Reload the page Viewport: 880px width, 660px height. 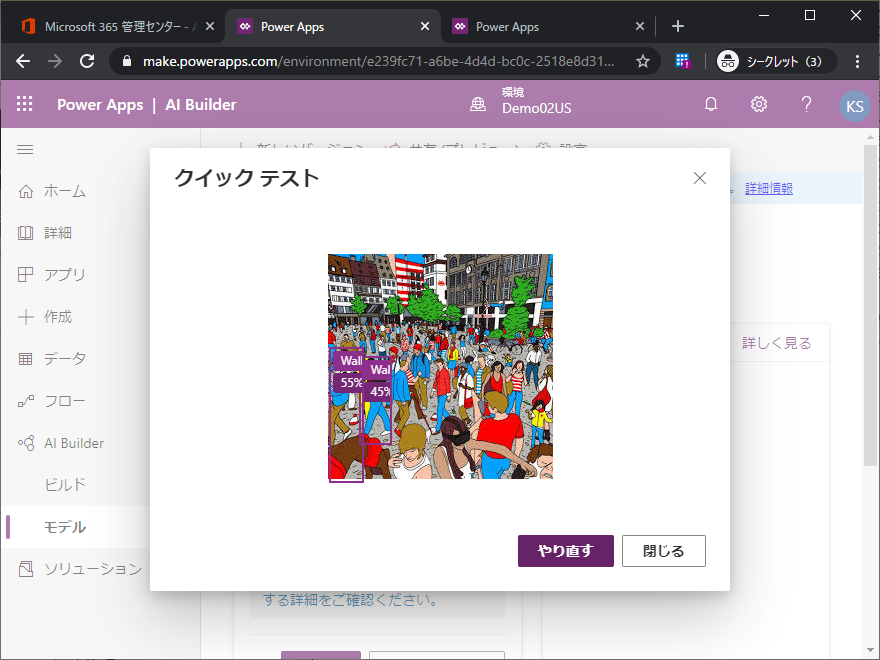click(87, 61)
